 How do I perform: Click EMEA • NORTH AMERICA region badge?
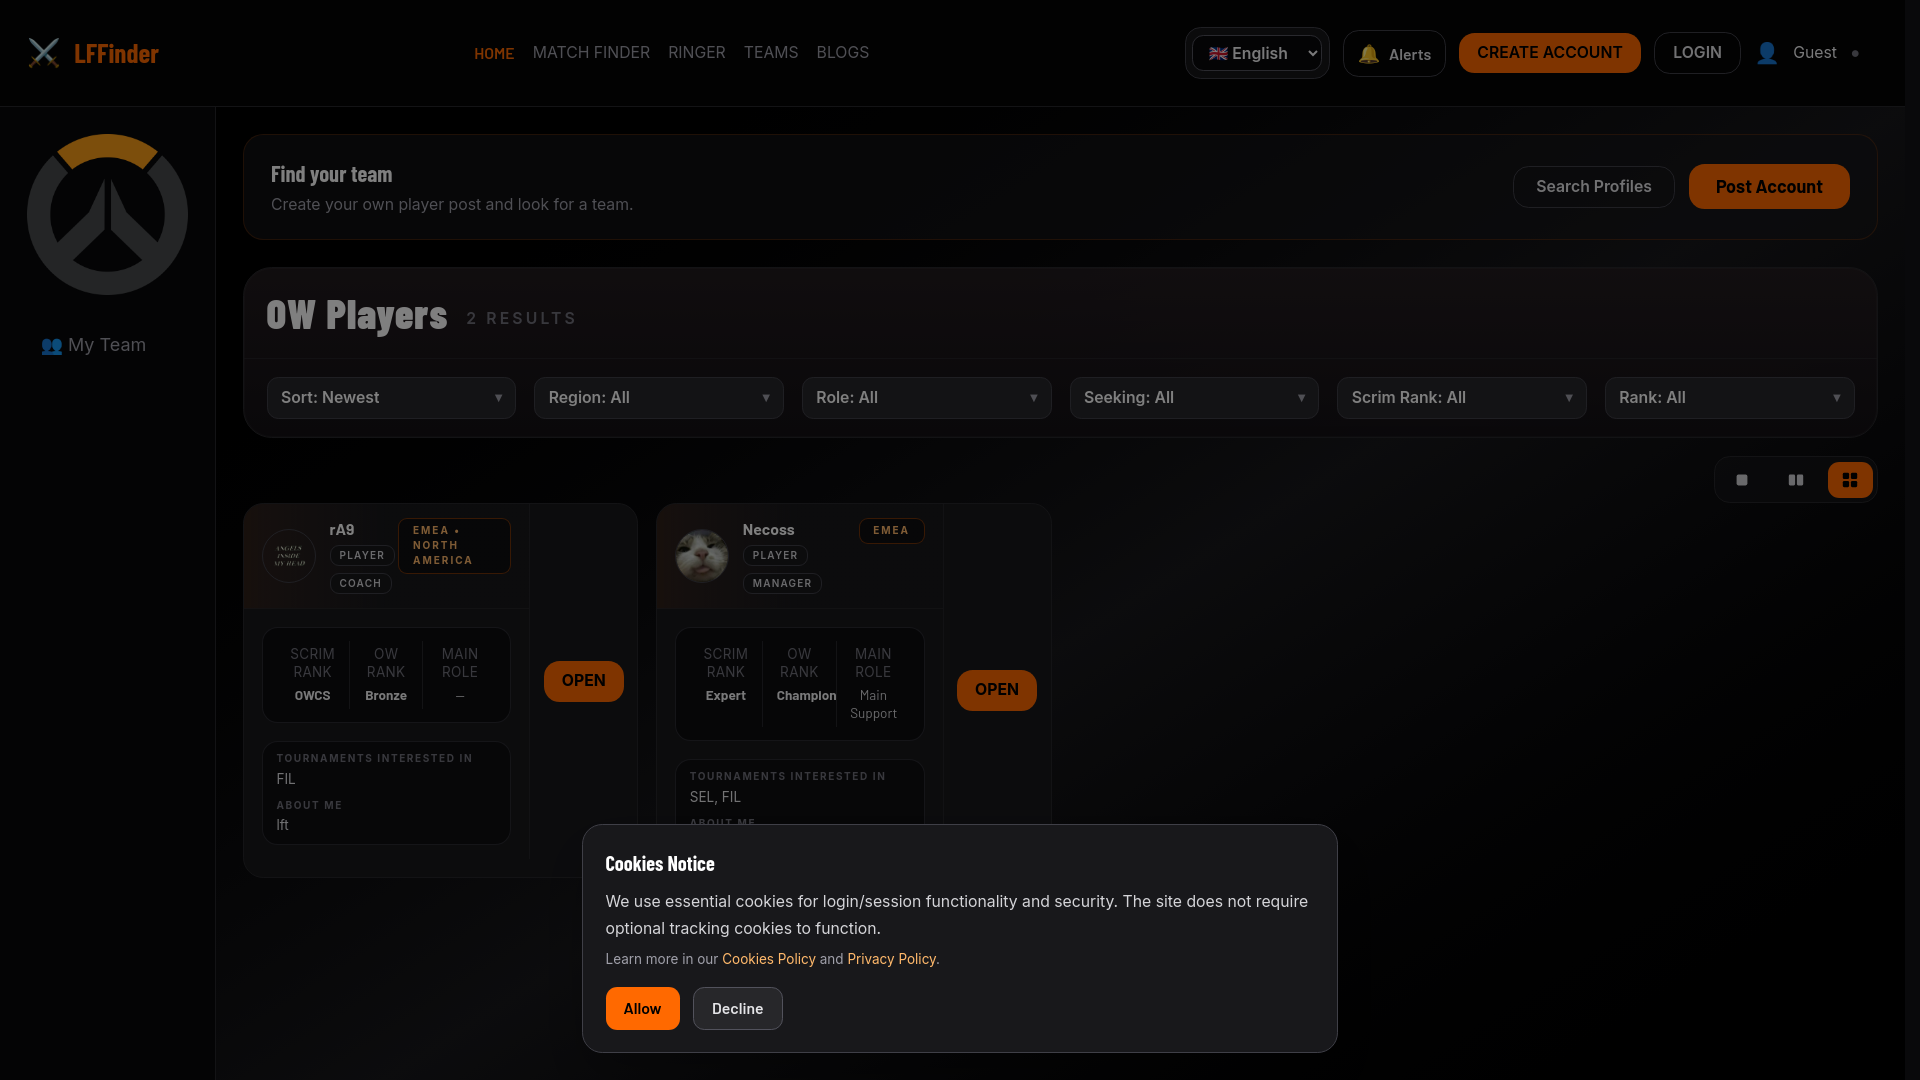tap(454, 546)
